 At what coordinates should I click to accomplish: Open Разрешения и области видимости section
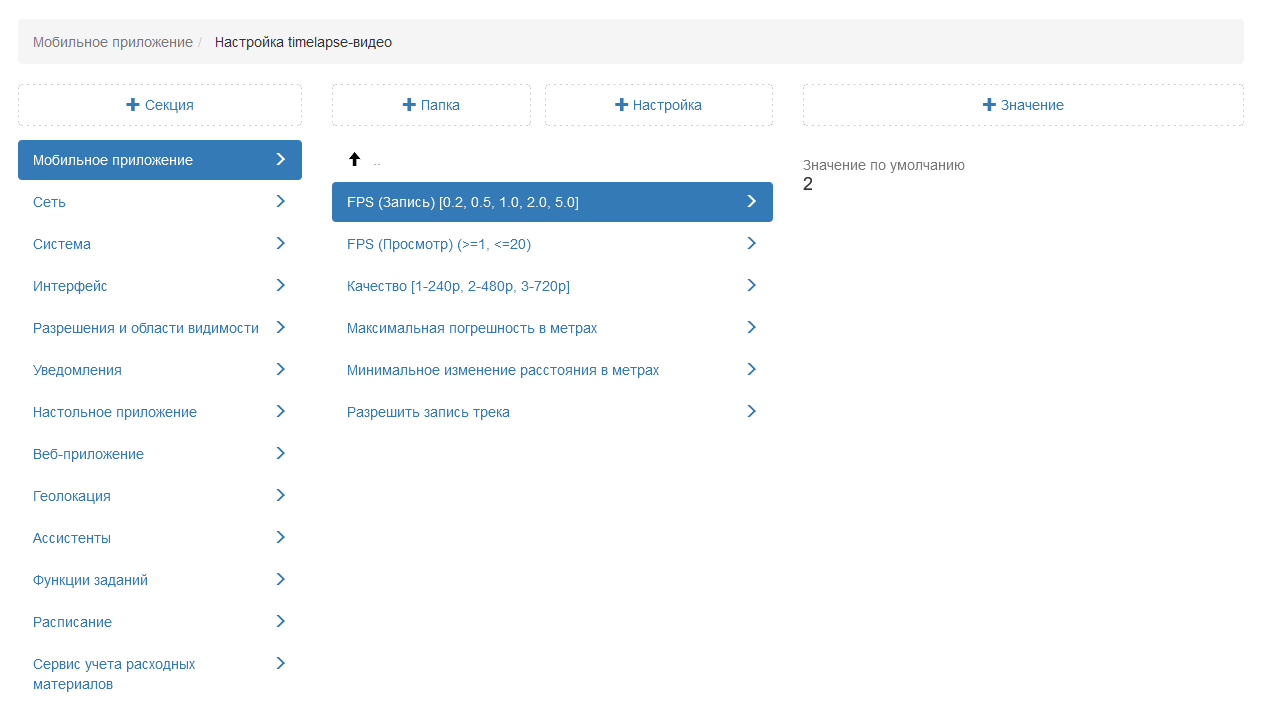[x=145, y=328]
